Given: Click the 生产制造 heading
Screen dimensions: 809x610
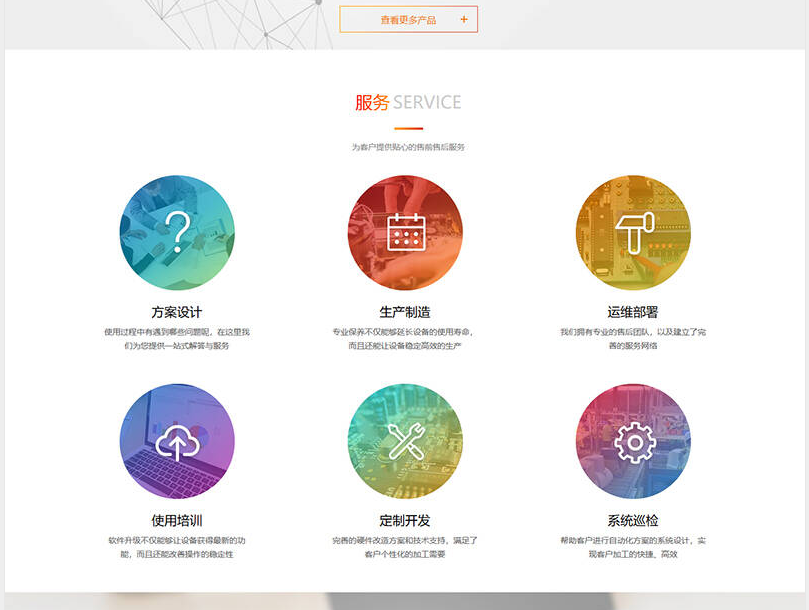Looking at the screenshot, I should [405, 312].
